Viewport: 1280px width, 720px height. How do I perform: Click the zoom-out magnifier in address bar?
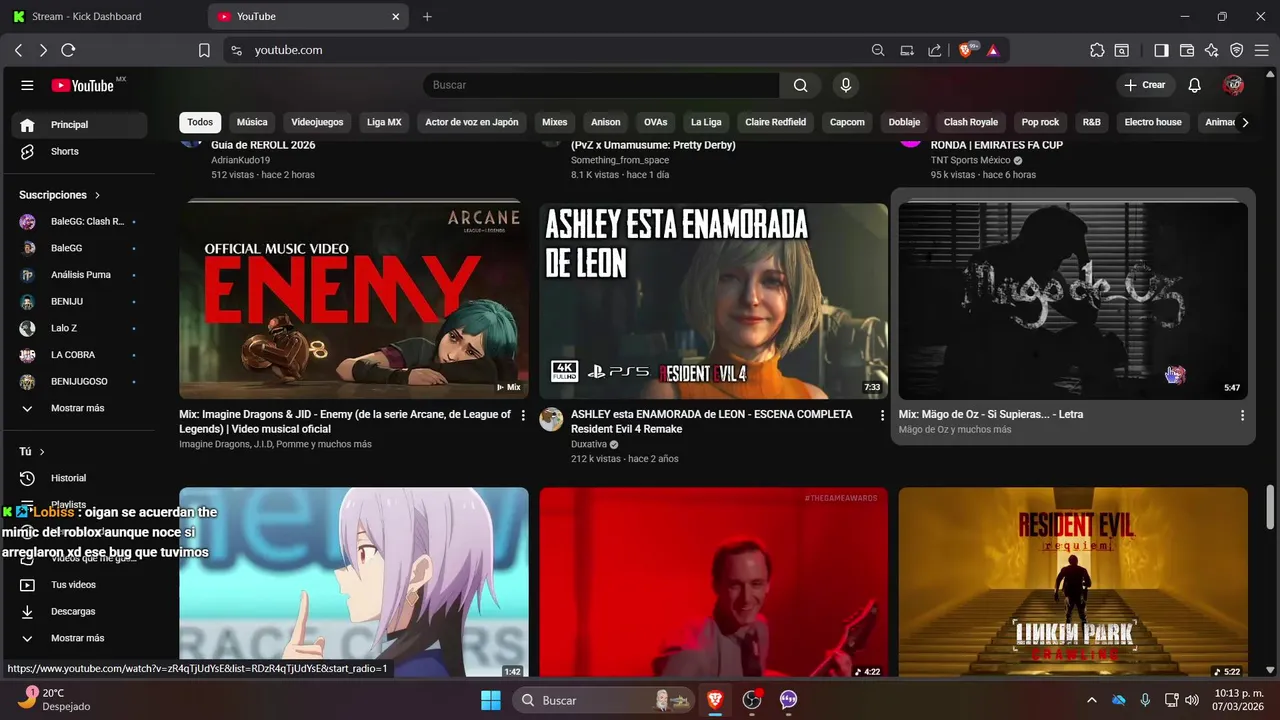pyautogui.click(x=878, y=50)
